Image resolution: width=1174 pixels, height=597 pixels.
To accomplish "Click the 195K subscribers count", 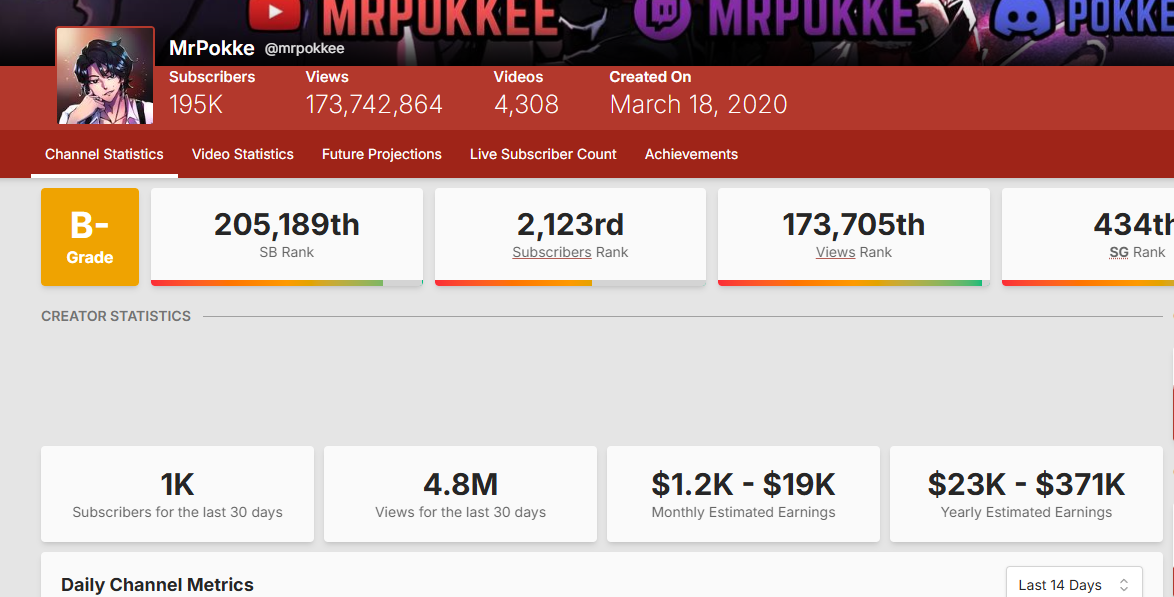I will coord(196,104).
